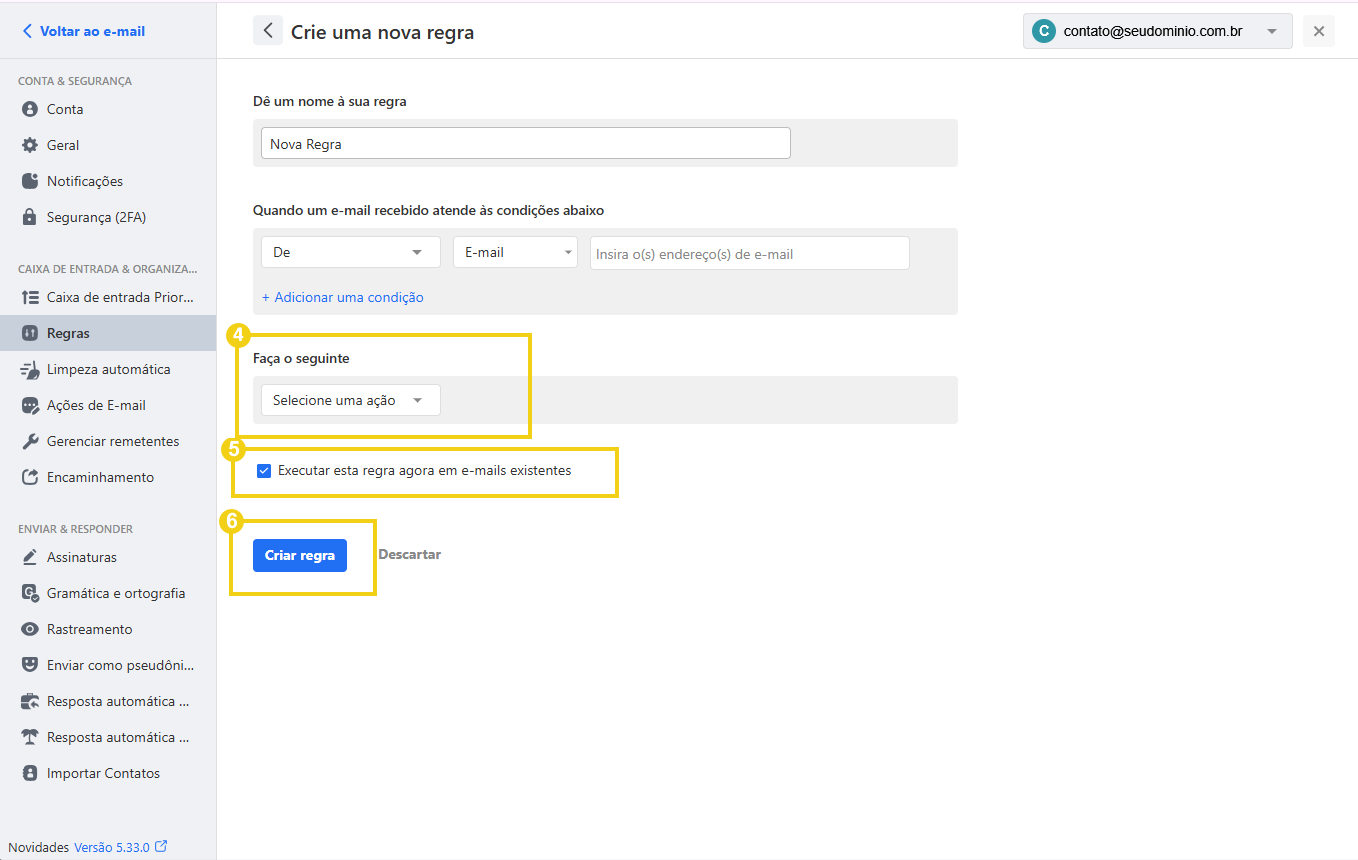
Task: Open the De condition dropdown
Action: [350, 252]
